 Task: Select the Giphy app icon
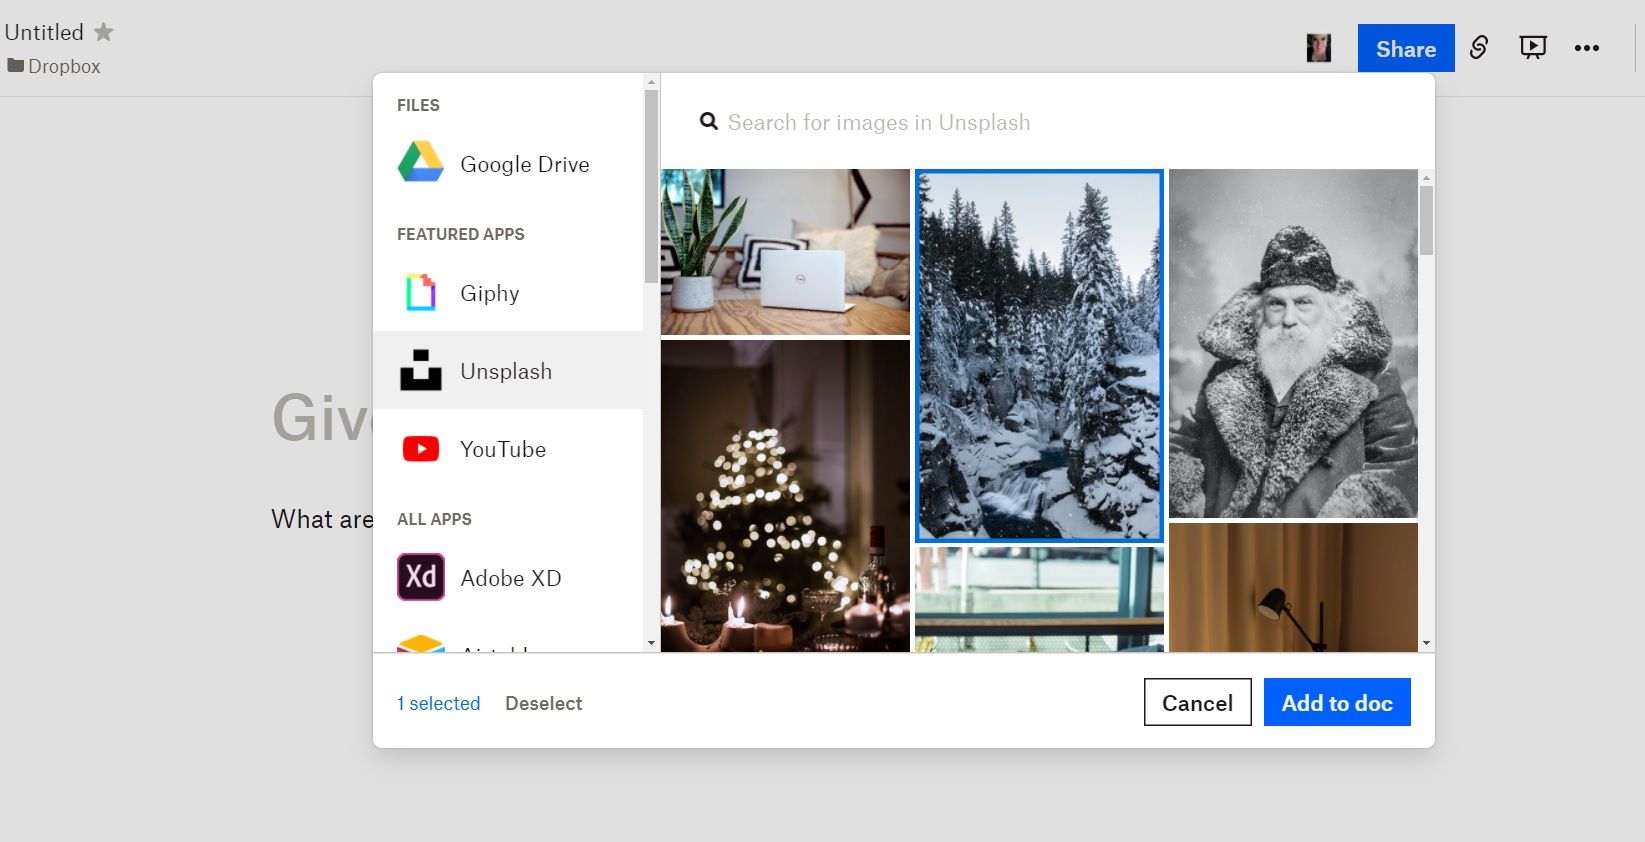point(420,293)
